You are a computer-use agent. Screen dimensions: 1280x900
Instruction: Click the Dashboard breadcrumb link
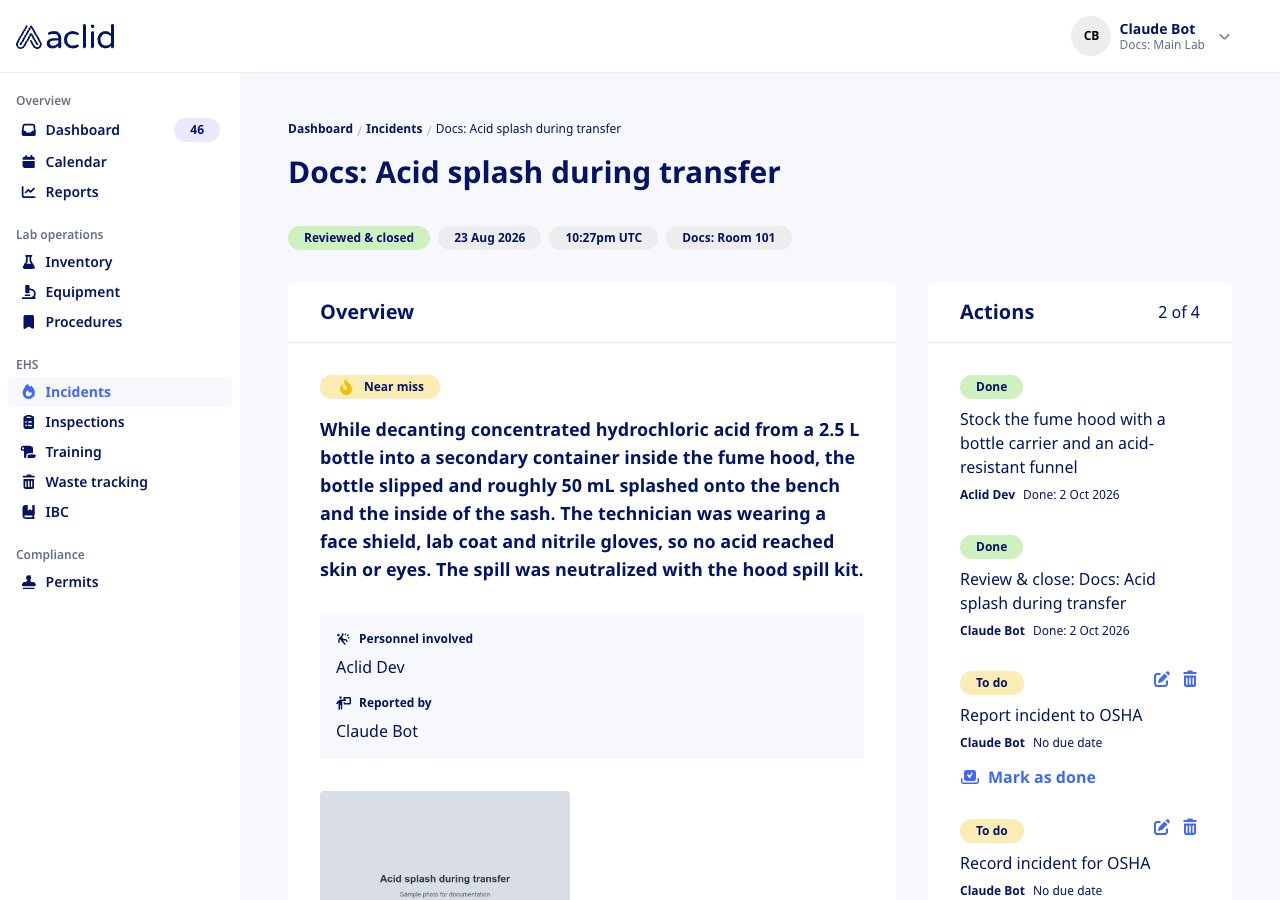point(320,129)
